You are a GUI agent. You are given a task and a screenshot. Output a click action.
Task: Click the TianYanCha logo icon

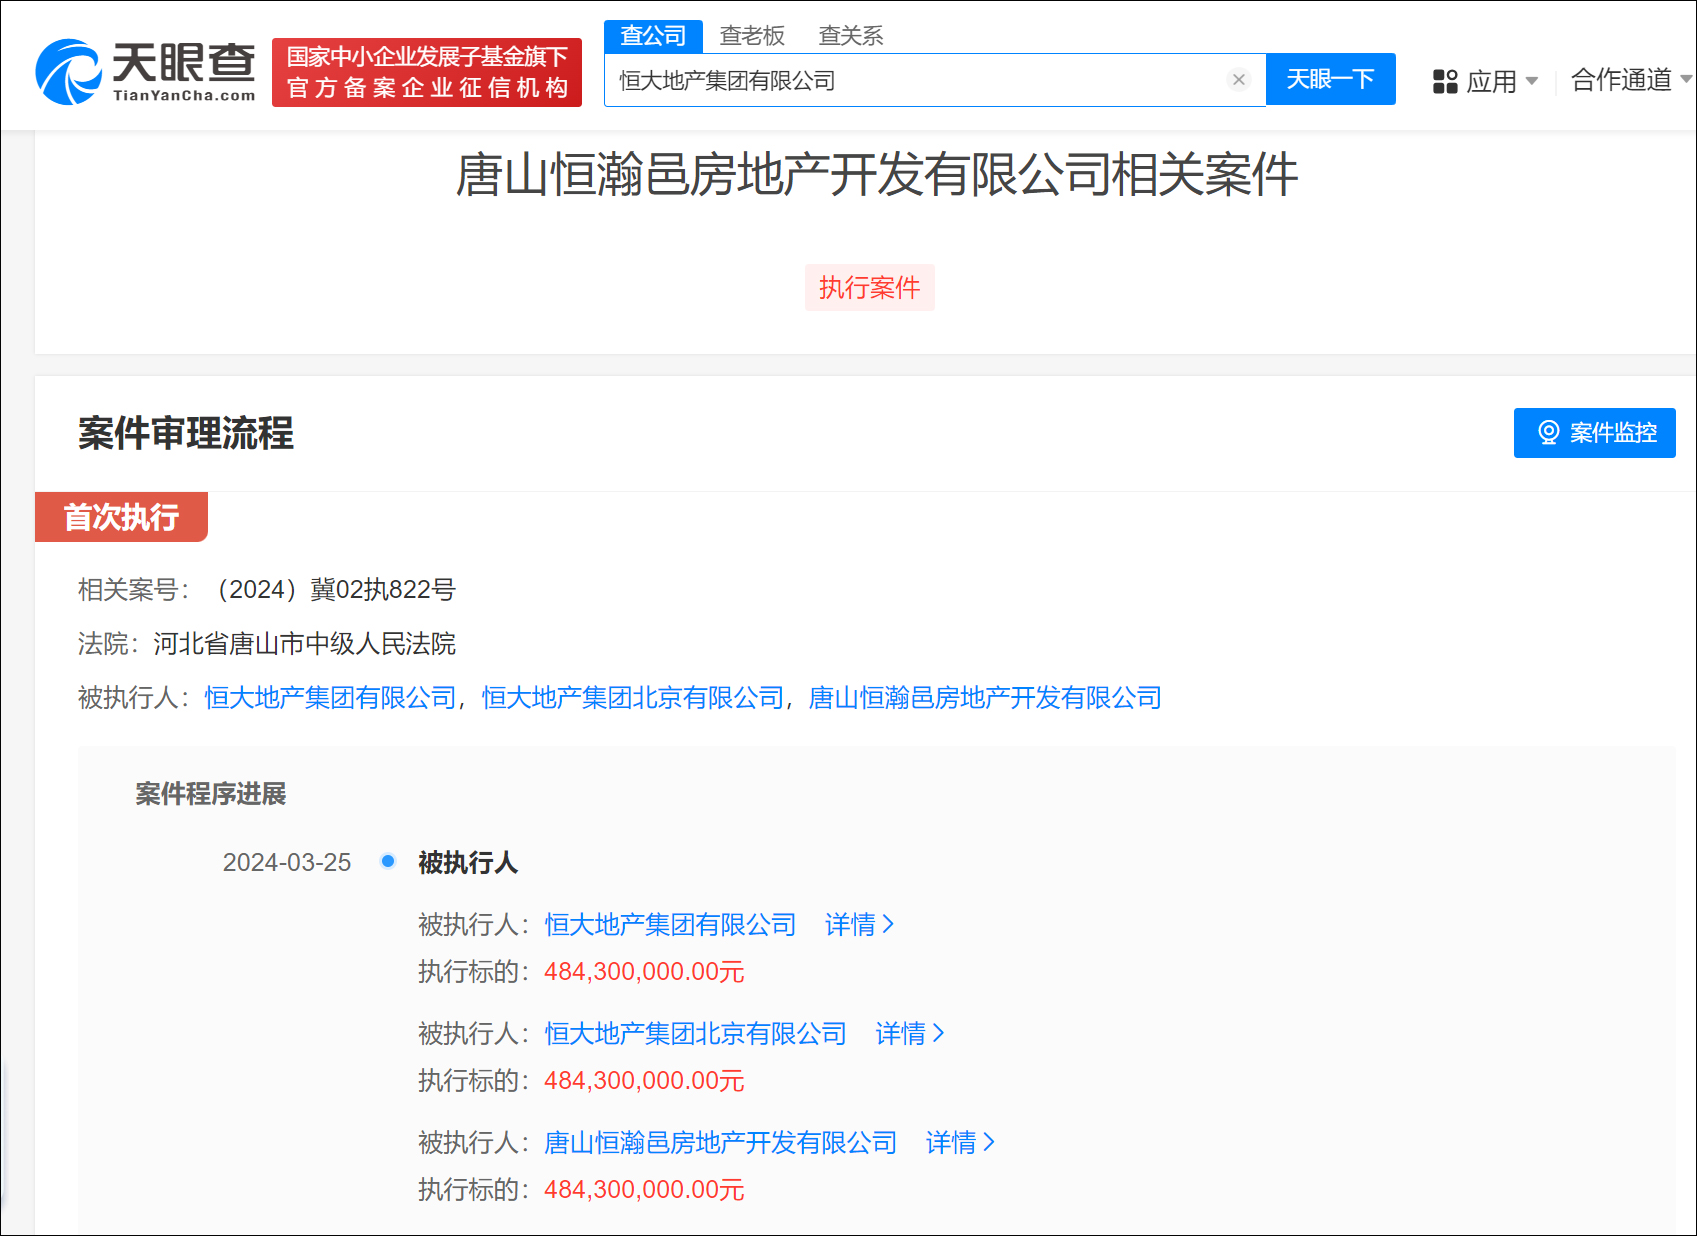click(x=68, y=72)
